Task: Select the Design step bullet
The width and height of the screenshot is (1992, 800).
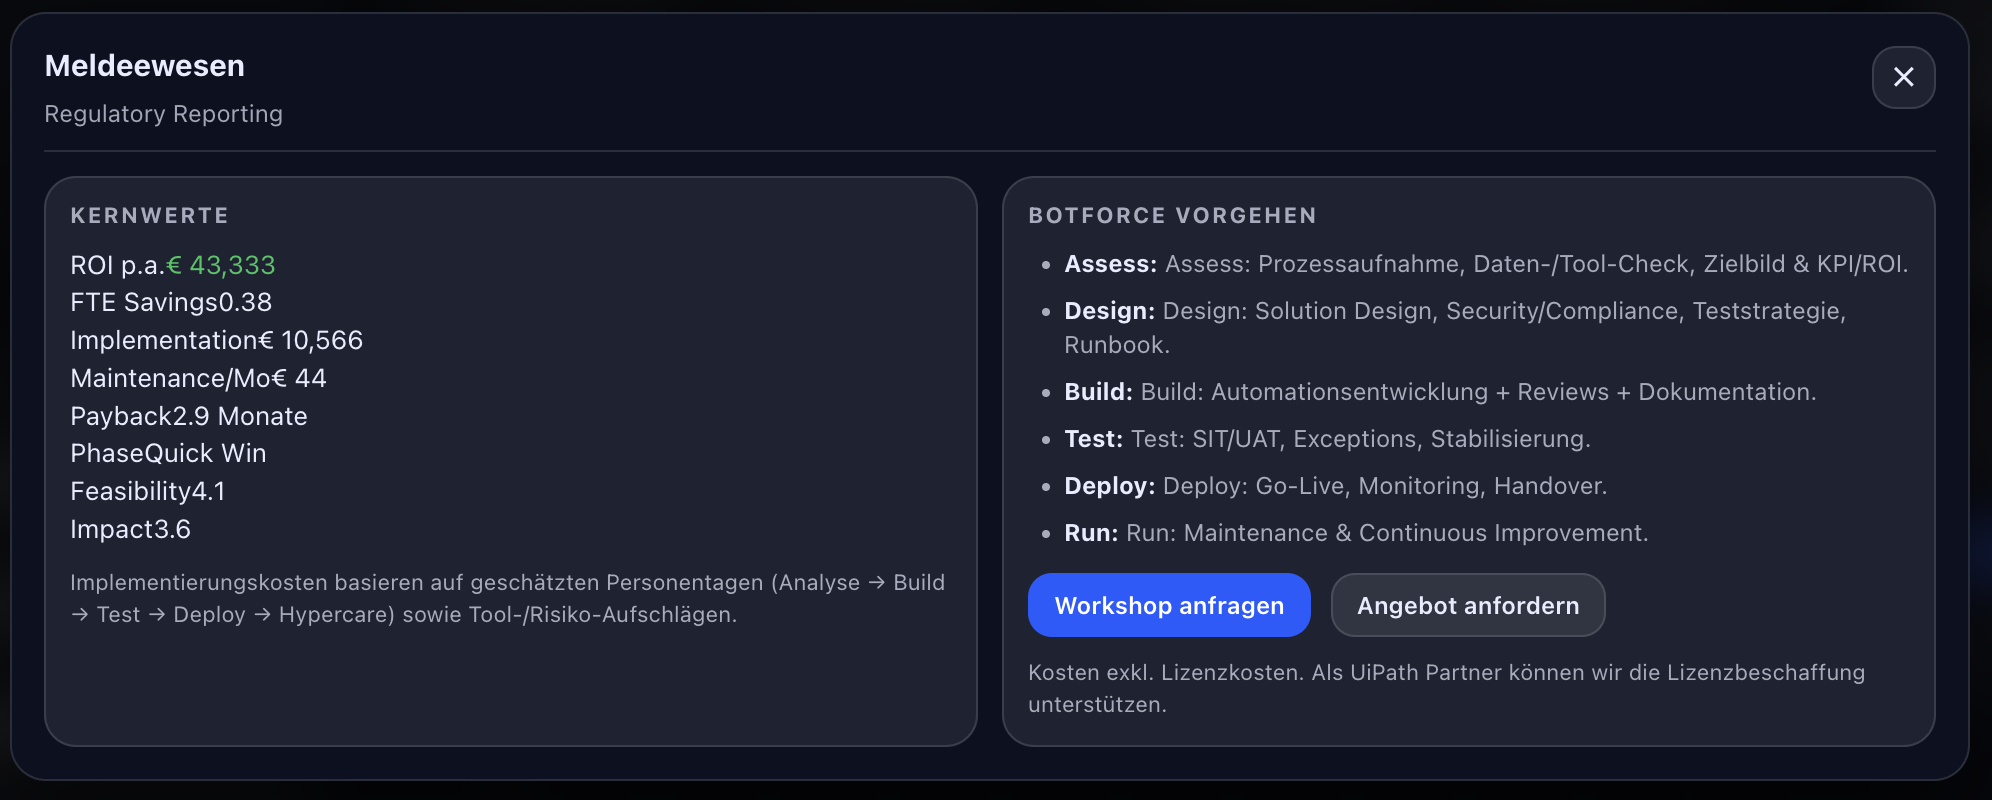Action: click(x=1454, y=311)
